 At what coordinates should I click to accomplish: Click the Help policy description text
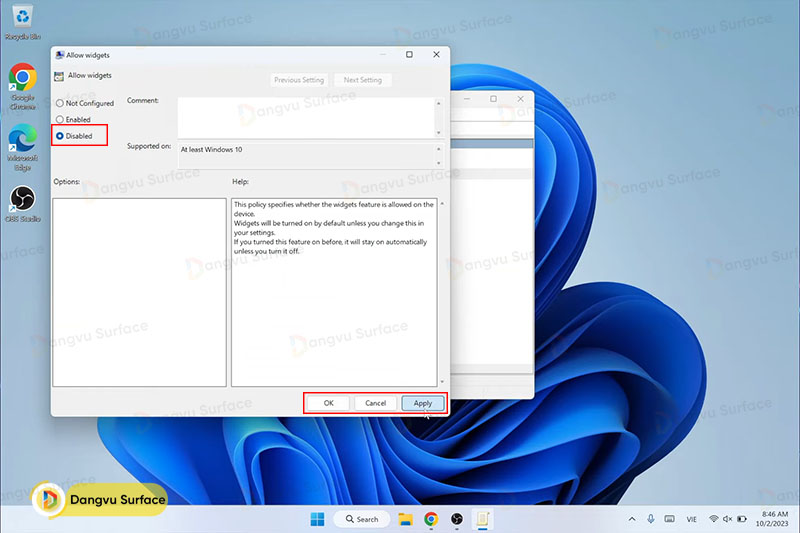click(x=334, y=227)
